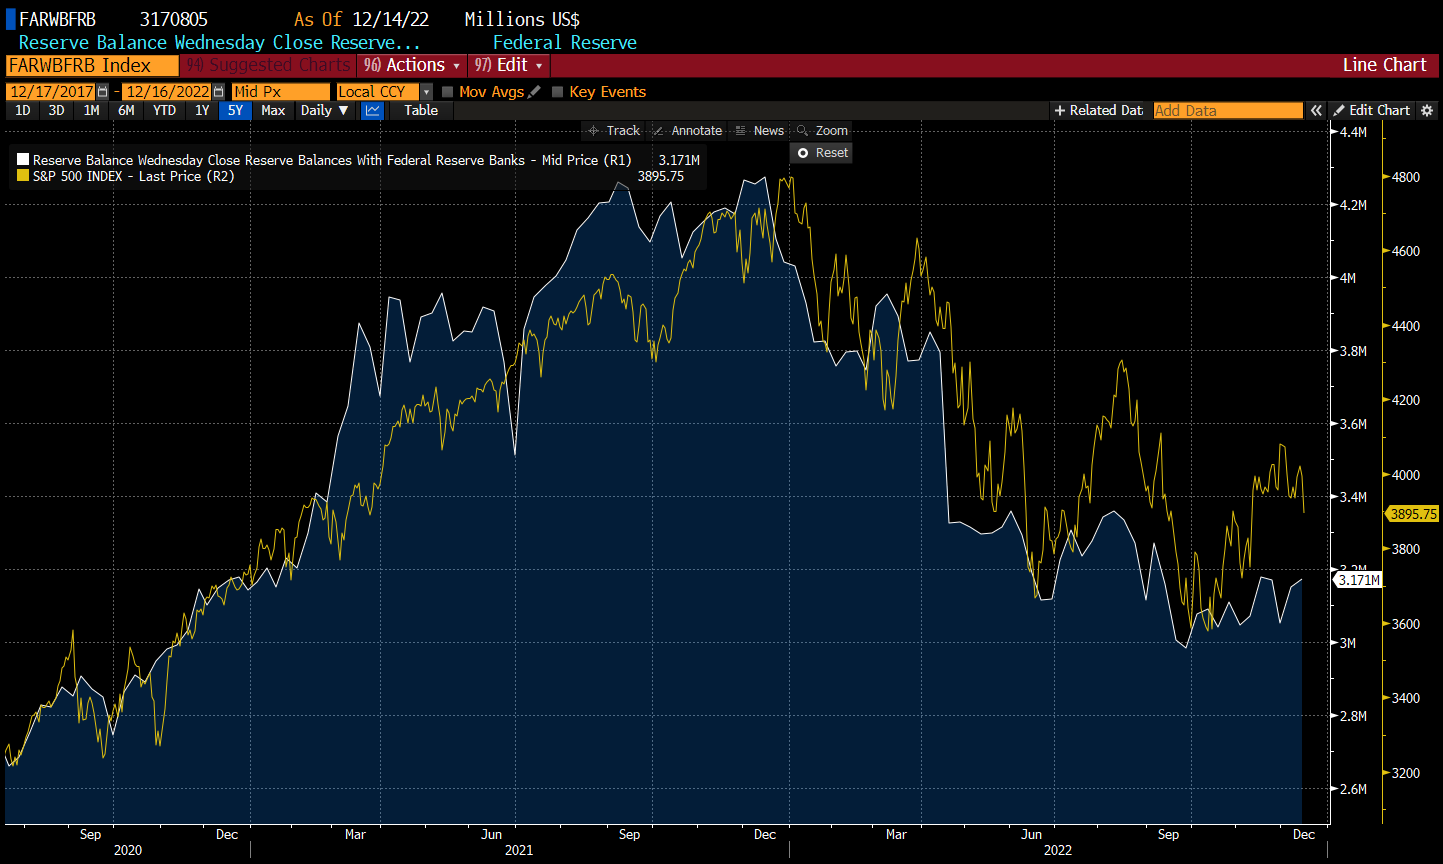Image resolution: width=1443 pixels, height=864 pixels.
Task: Select the Max time range tab
Action: click(x=273, y=111)
